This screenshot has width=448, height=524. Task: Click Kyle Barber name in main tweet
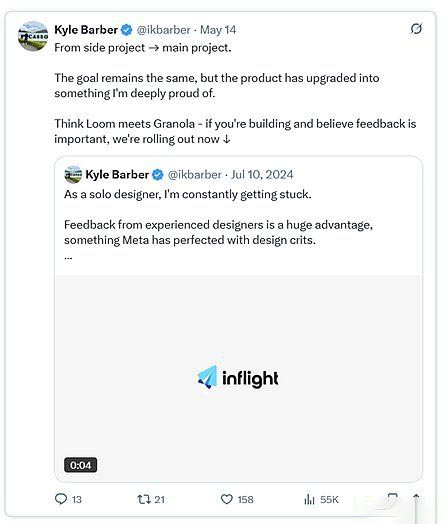click(86, 30)
